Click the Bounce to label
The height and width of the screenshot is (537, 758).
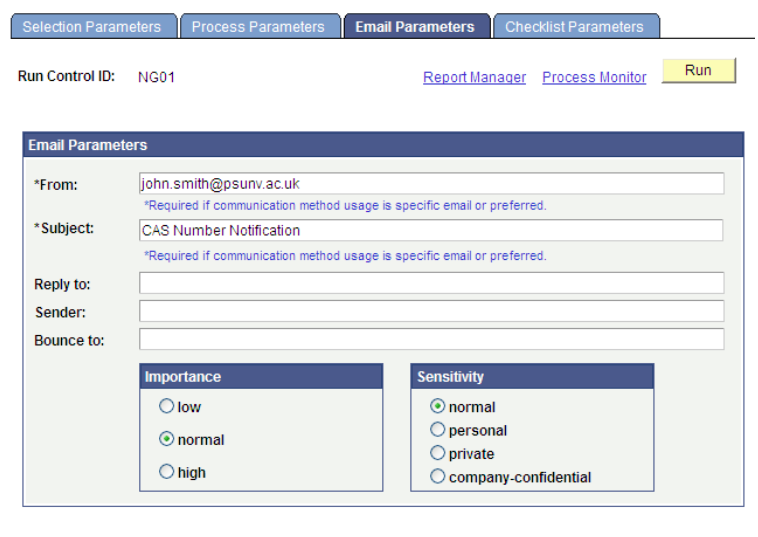click(69, 341)
